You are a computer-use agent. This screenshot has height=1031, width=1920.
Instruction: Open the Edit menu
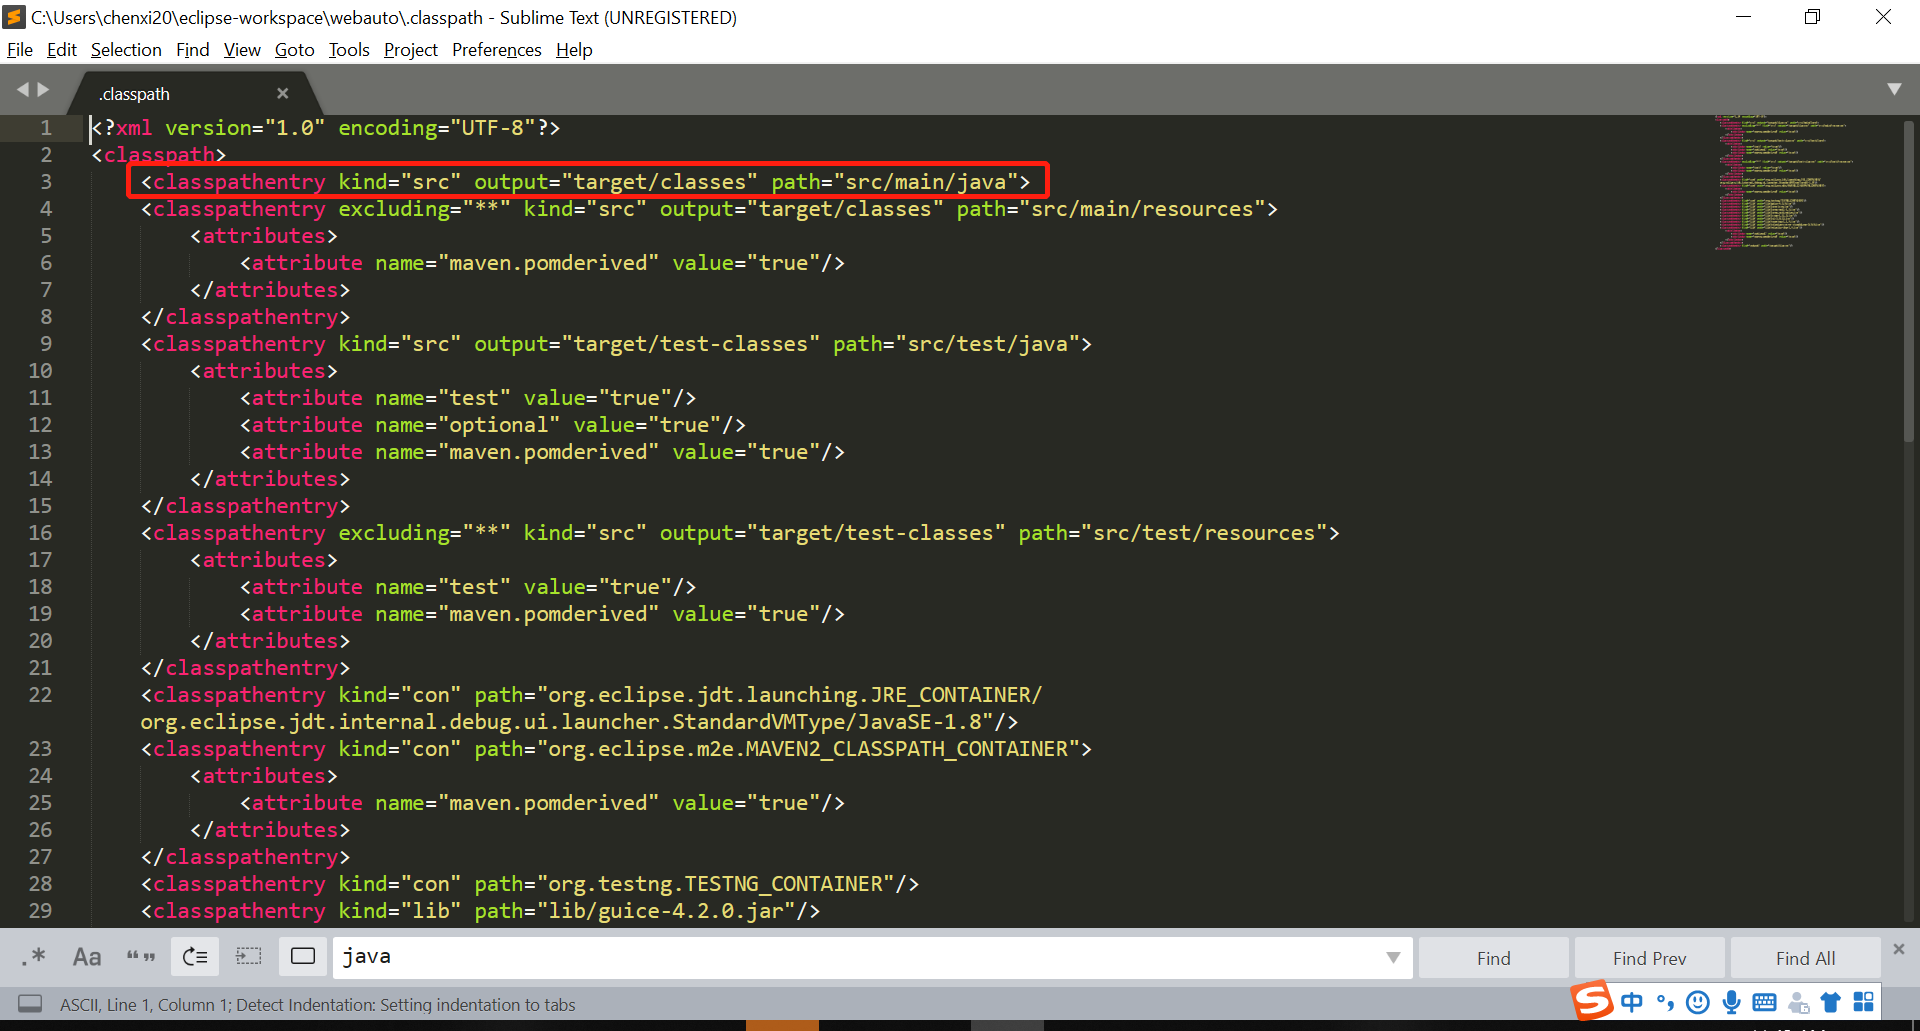[62, 50]
